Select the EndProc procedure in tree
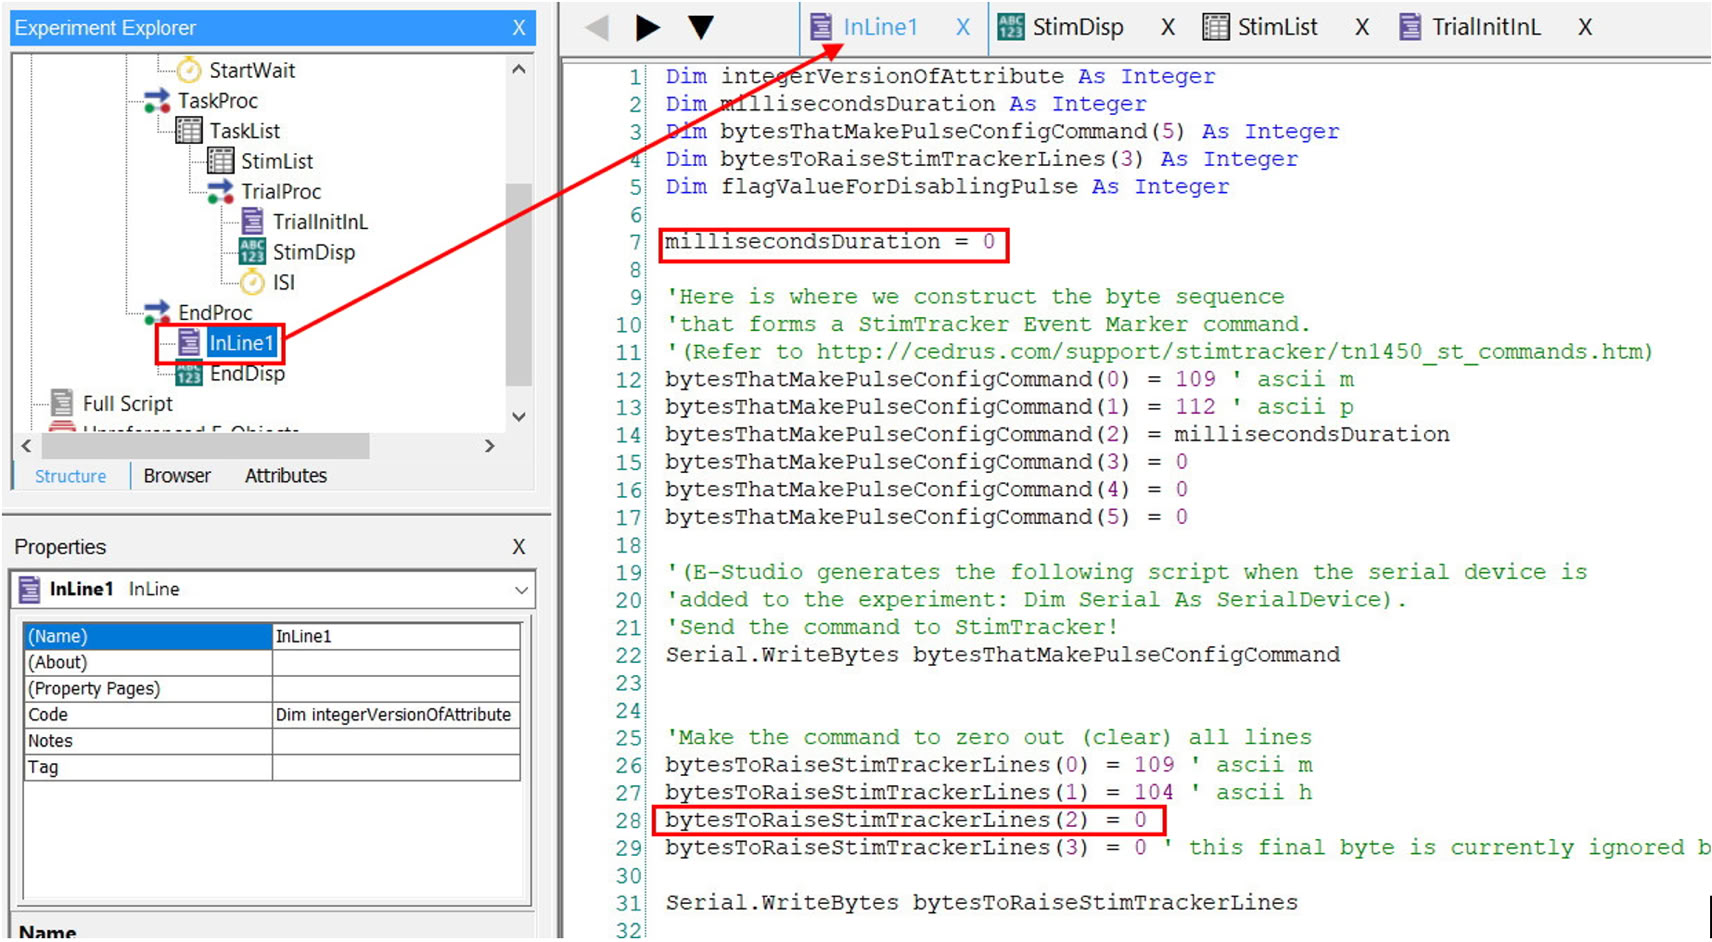Image resolution: width=1712 pixels, height=942 pixels. [214, 313]
